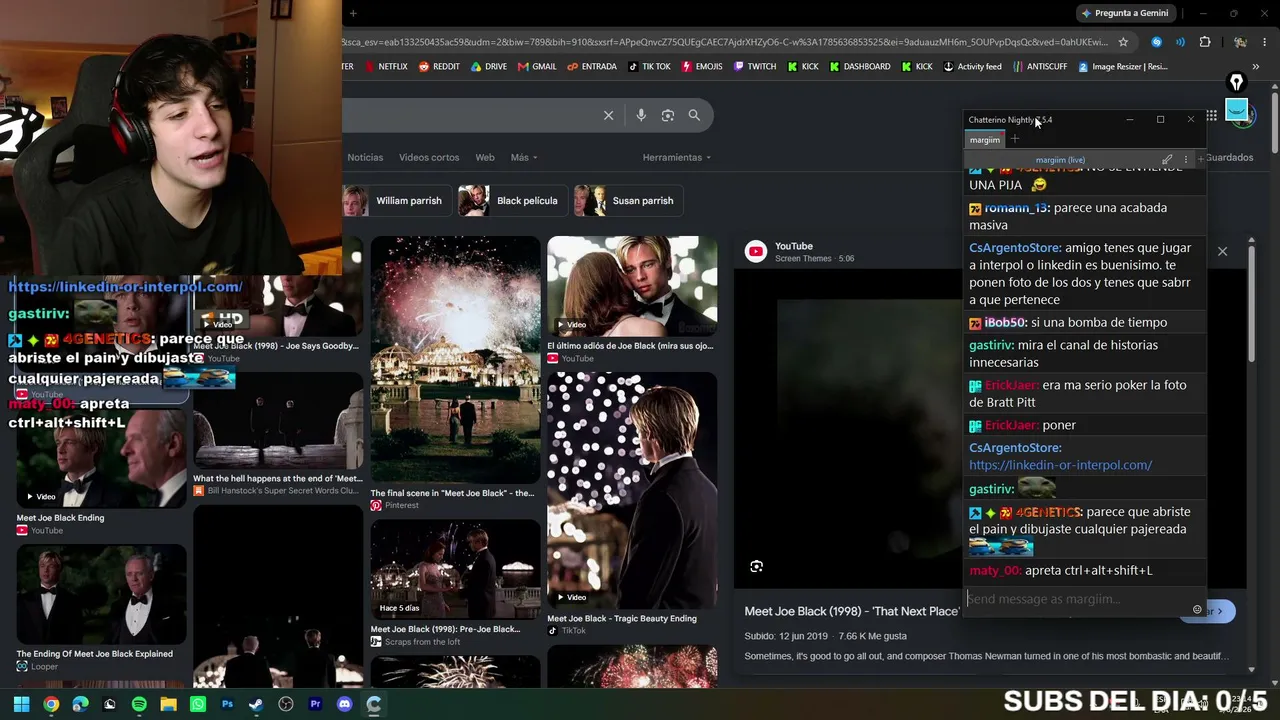Toggle Chatterino moderation mode sword icon
Viewport: 1280px width, 720px height.
[1167, 160]
